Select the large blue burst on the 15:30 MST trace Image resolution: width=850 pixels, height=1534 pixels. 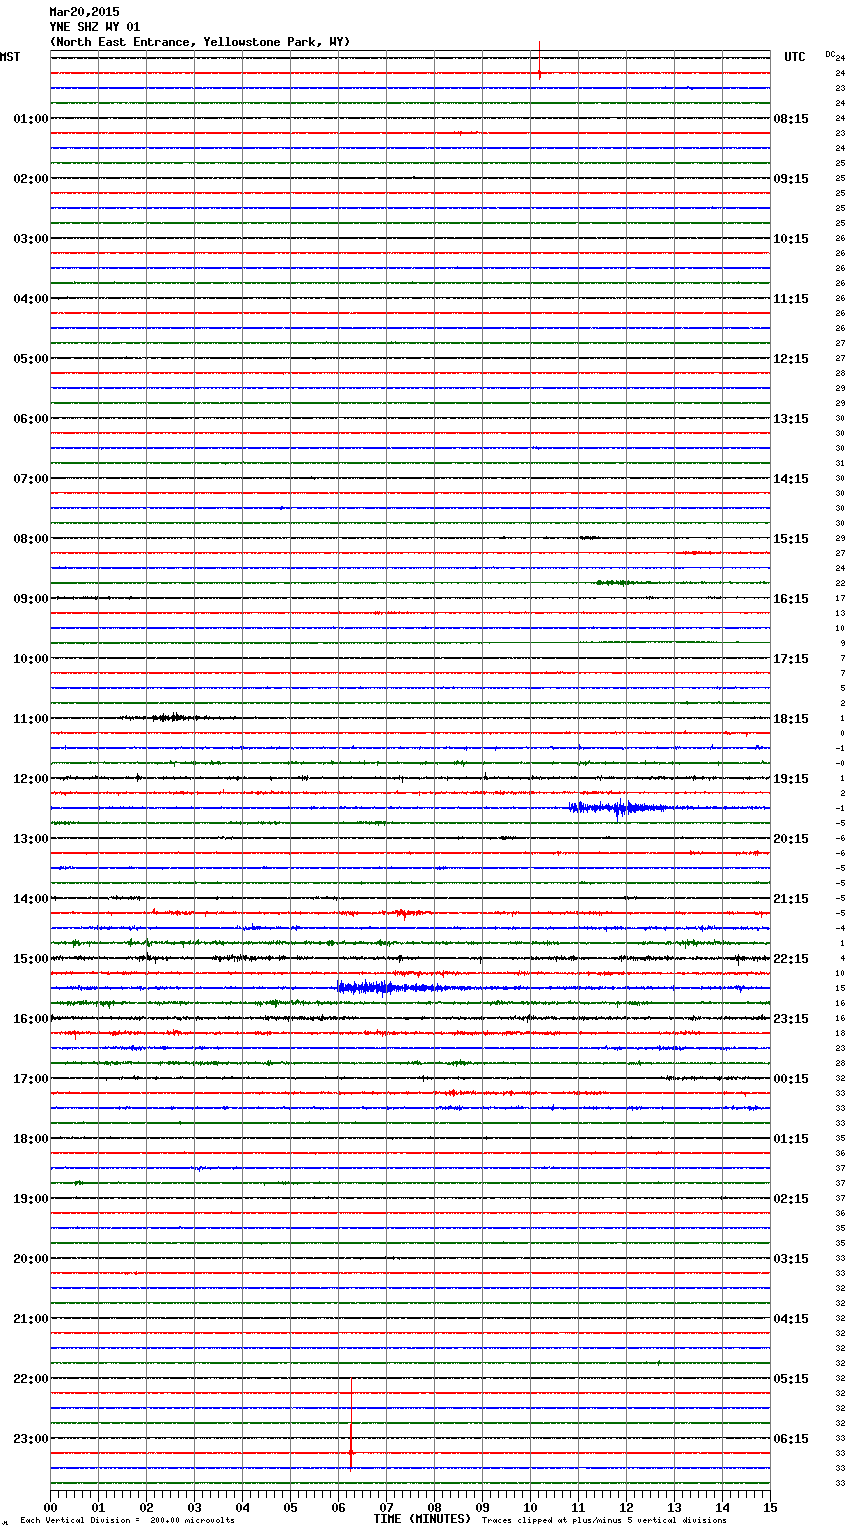[x=390, y=988]
